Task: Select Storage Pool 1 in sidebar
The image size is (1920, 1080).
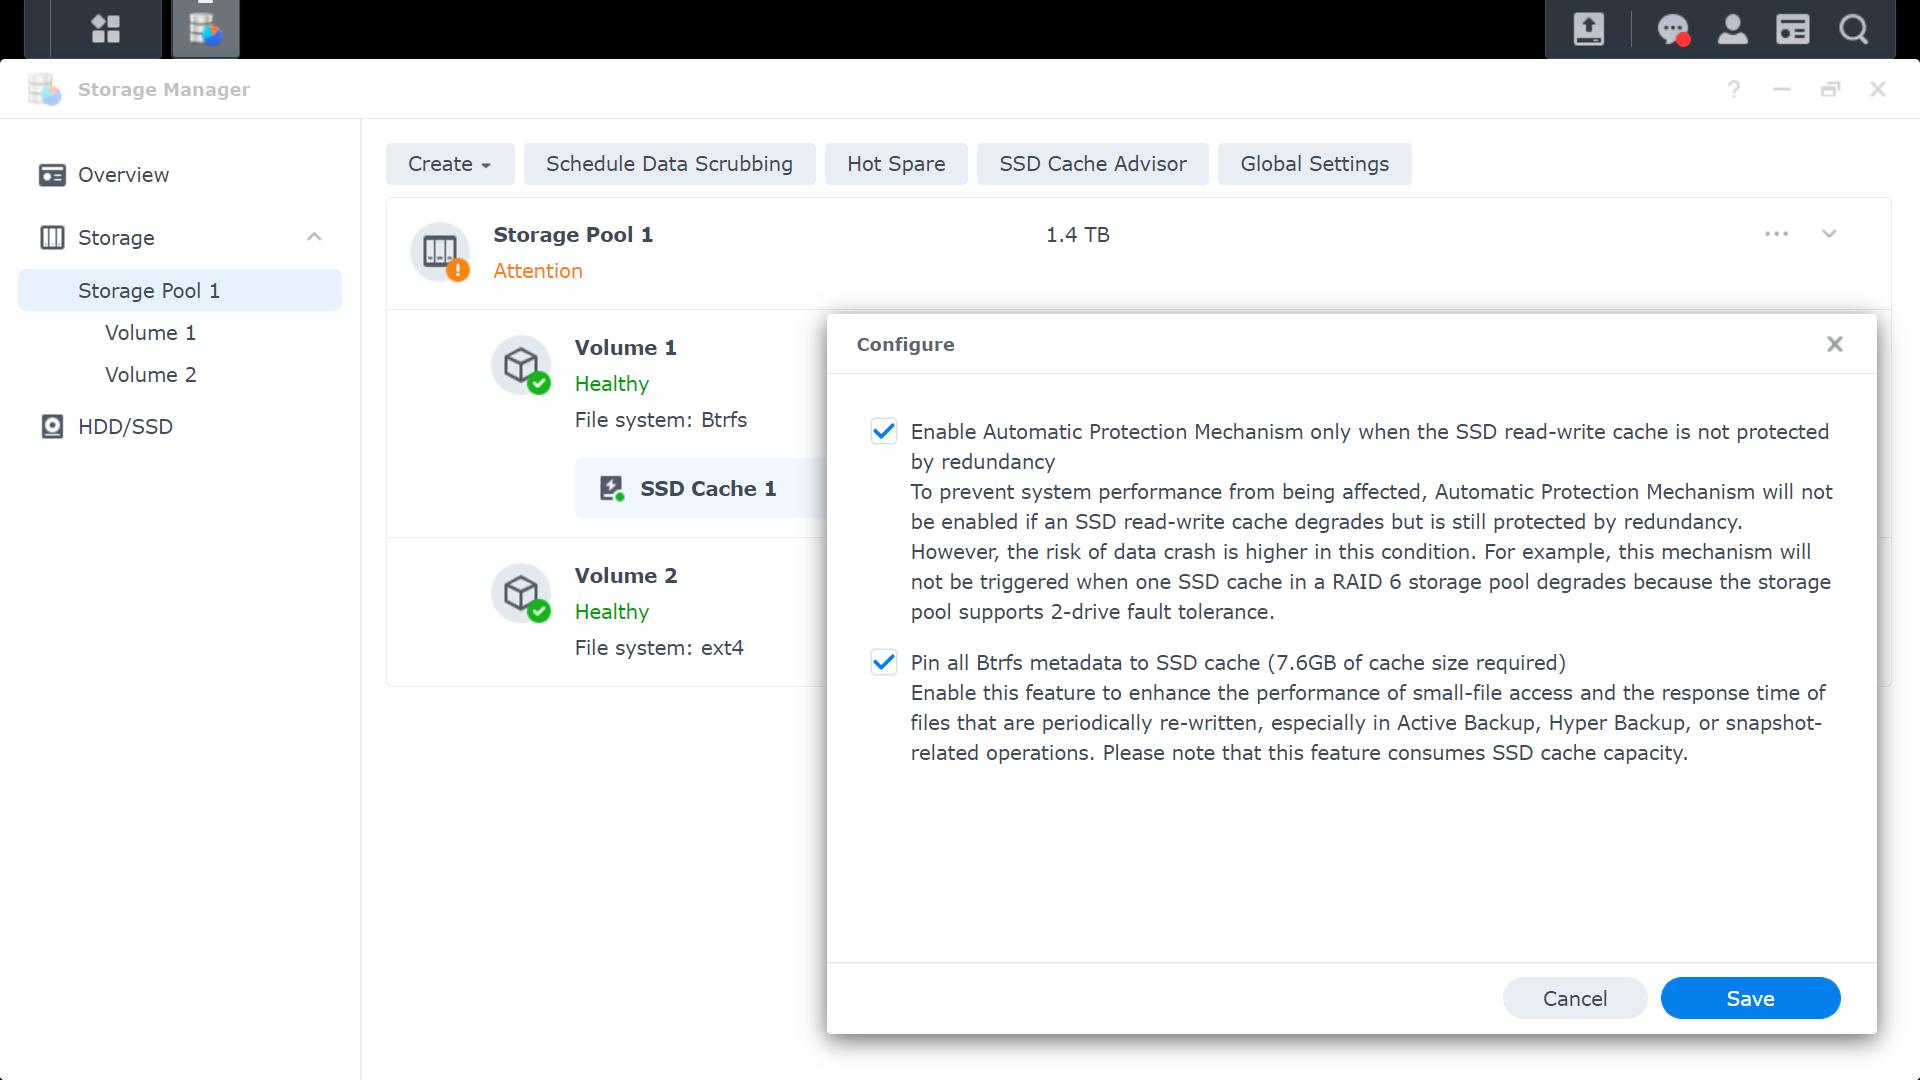Action: [x=180, y=290]
